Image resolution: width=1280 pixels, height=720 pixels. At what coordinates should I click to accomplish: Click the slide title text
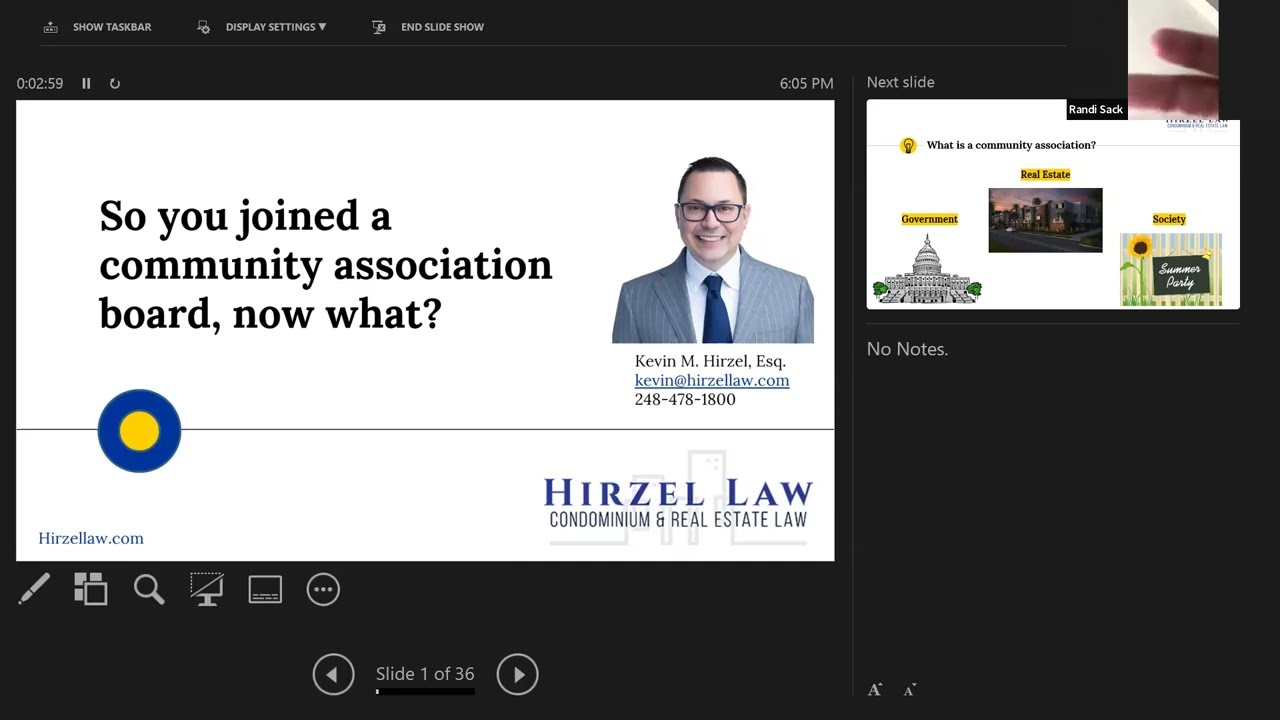point(325,265)
